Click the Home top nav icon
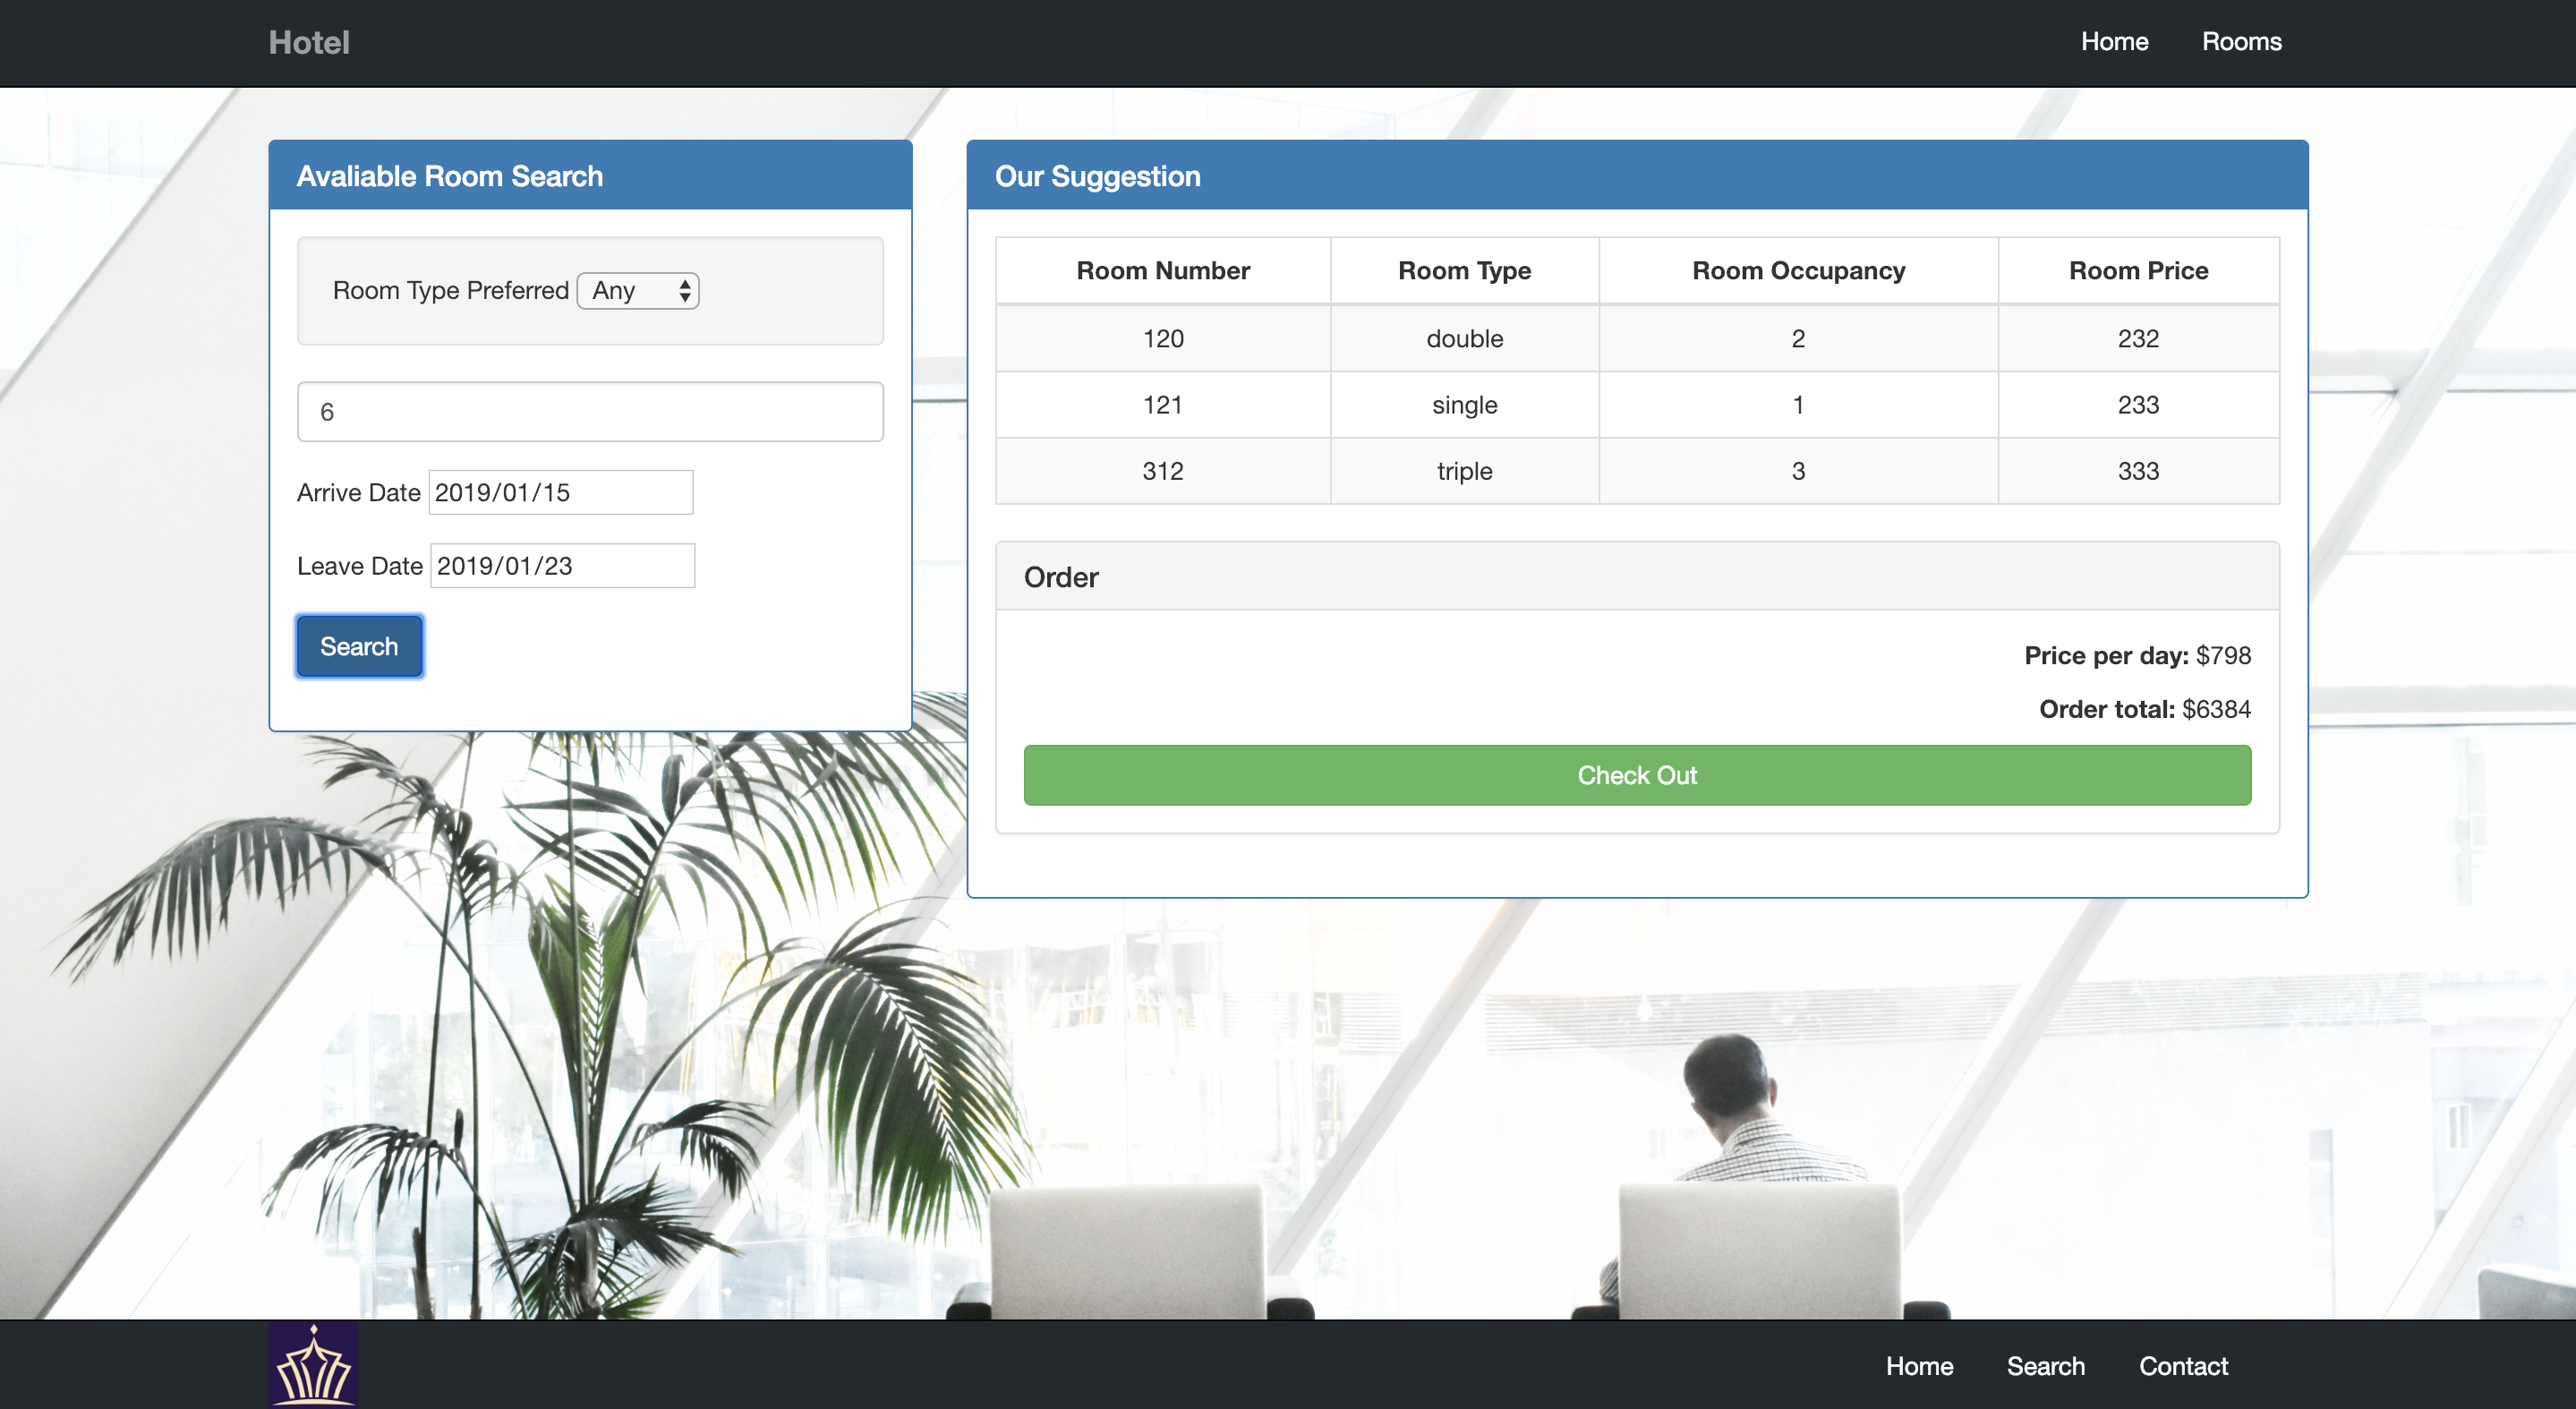 (x=2113, y=42)
